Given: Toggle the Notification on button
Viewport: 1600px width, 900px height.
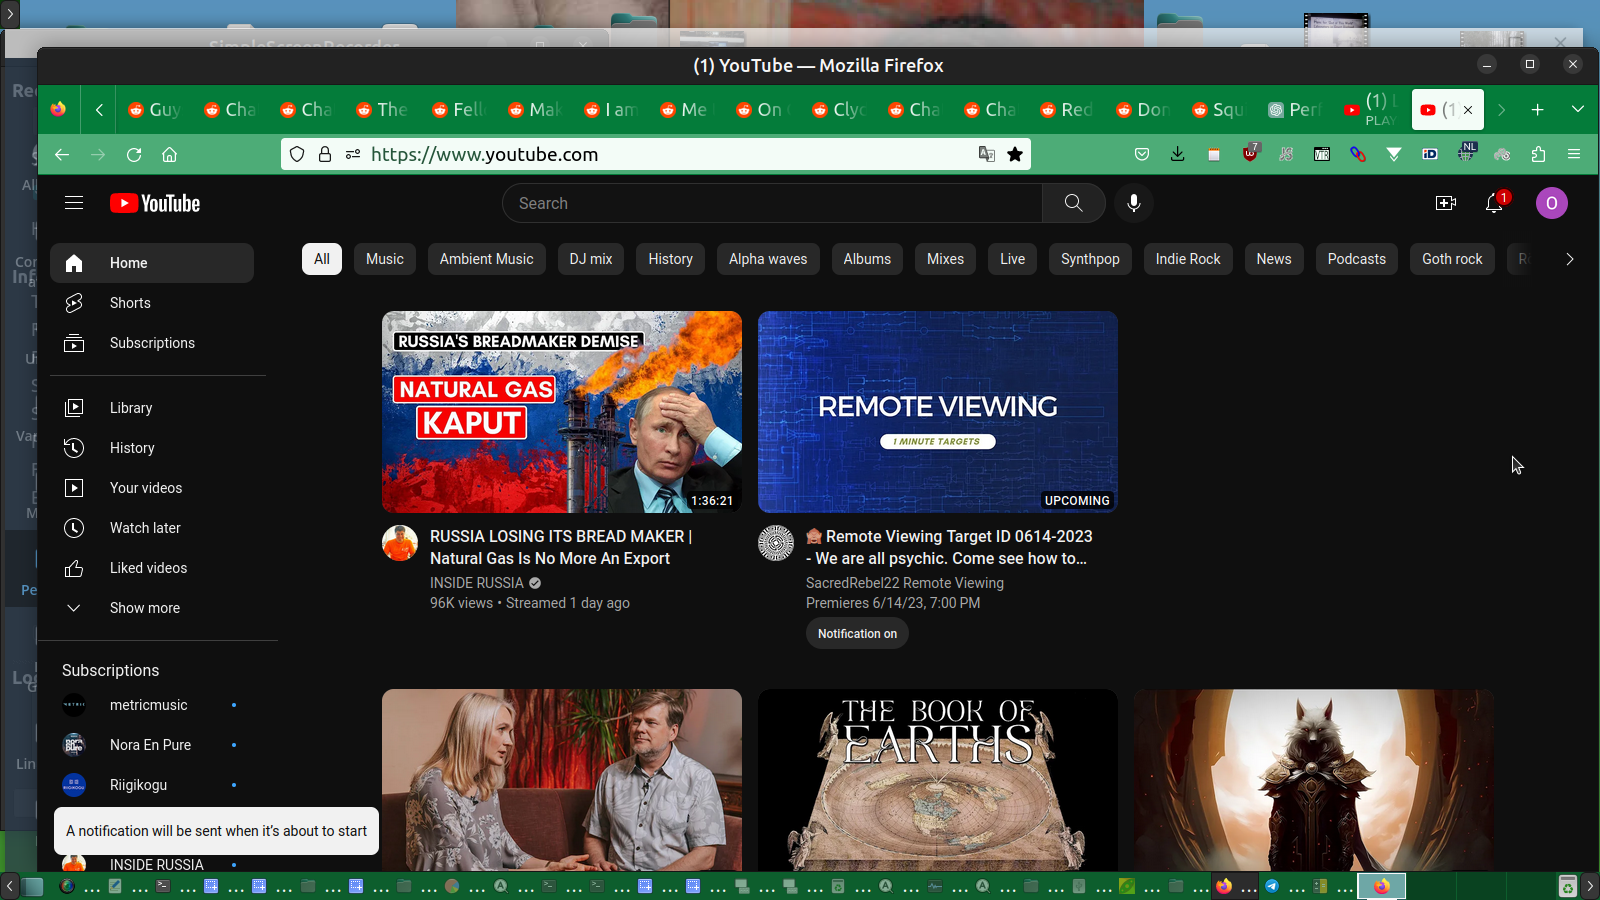Looking at the screenshot, I should [x=857, y=634].
